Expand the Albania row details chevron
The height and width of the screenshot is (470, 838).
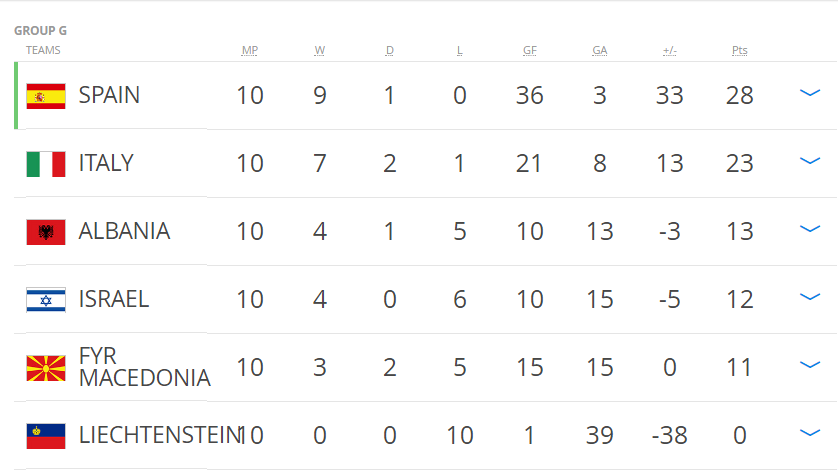point(810,229)
